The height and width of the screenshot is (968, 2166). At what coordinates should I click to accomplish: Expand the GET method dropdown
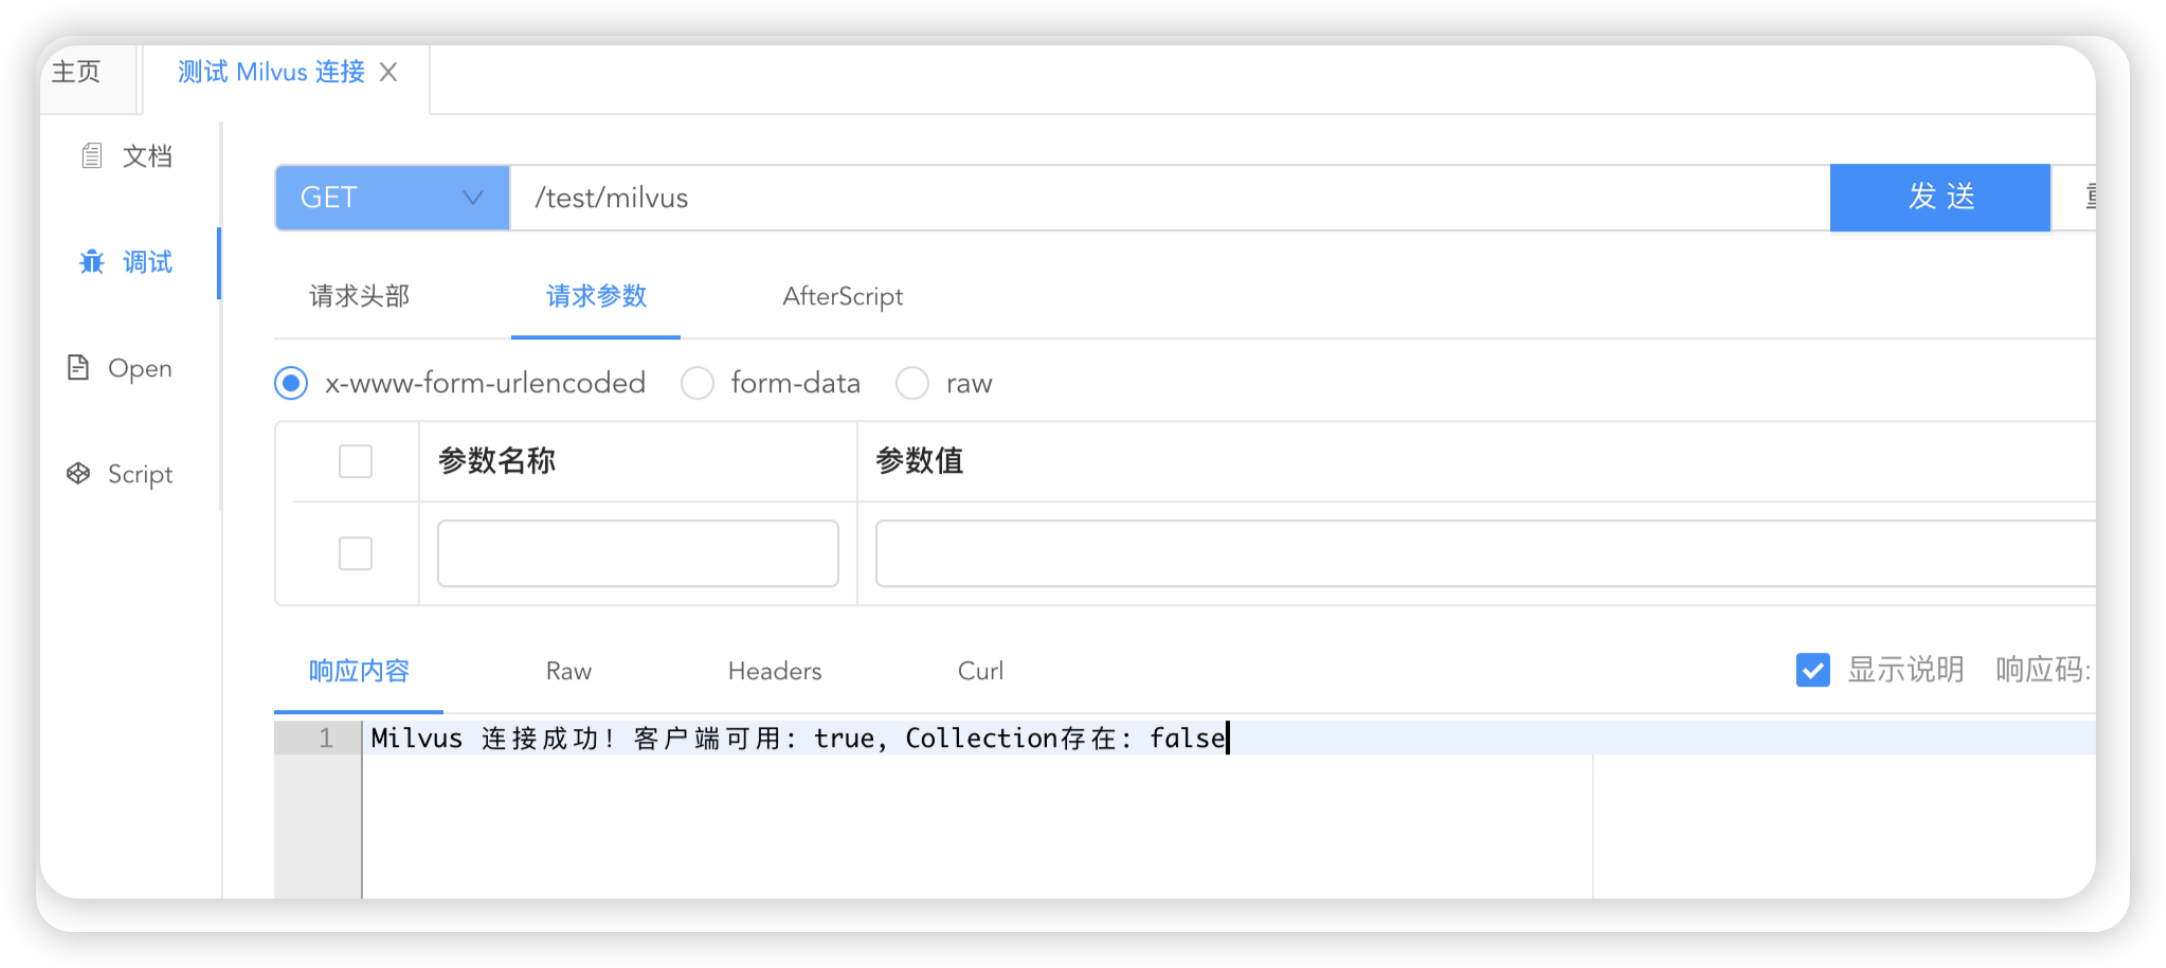coord(392,198)
